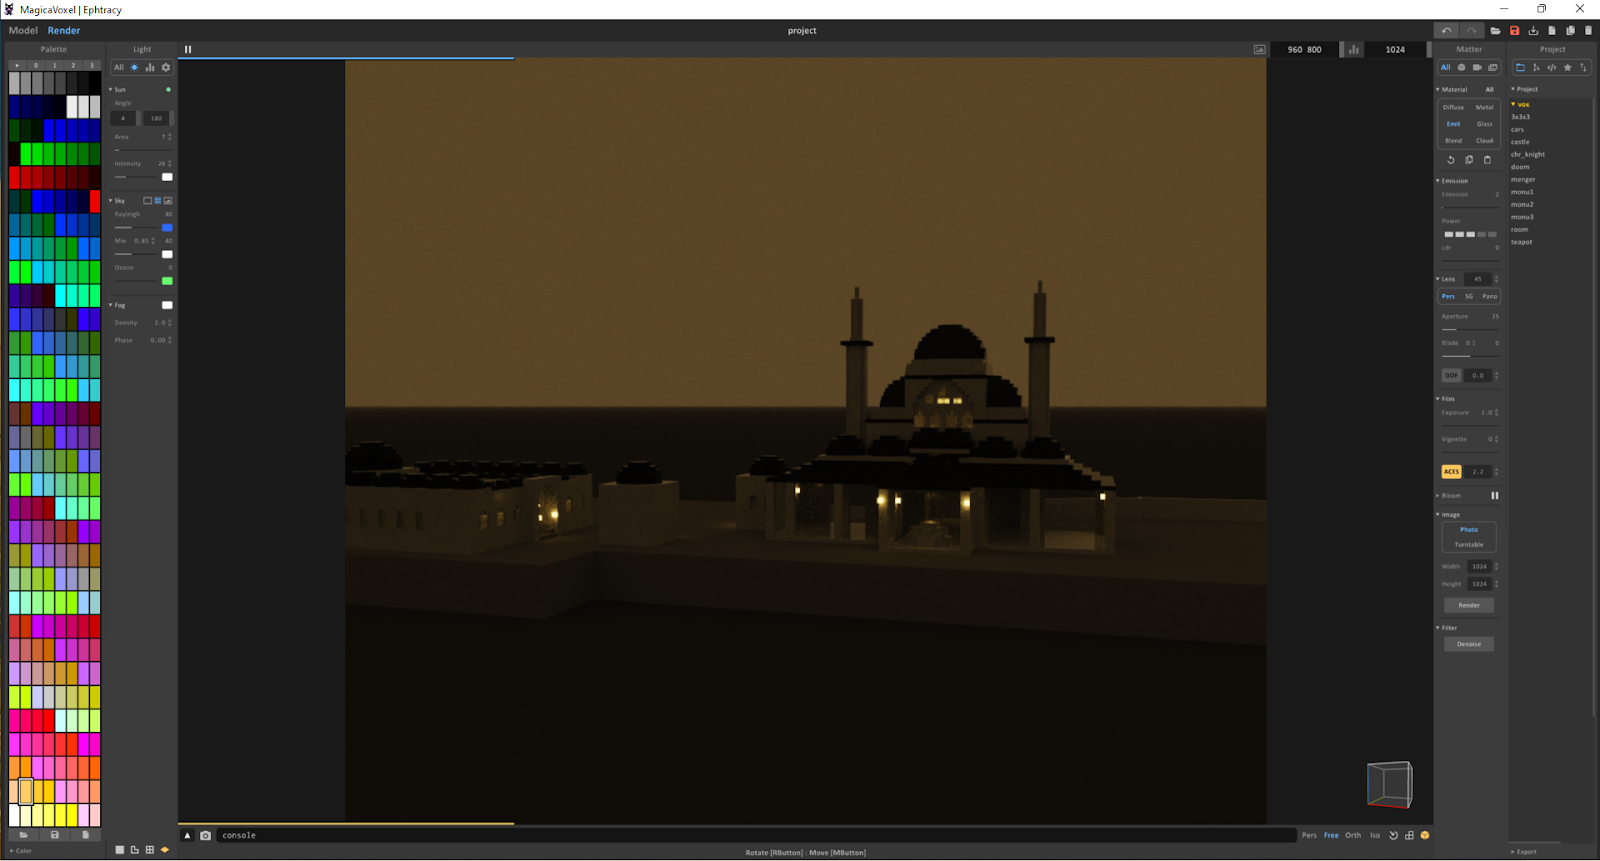1600x861 pixels.
Task: Select the Metal material type
Action: [x=1484, y=108]
